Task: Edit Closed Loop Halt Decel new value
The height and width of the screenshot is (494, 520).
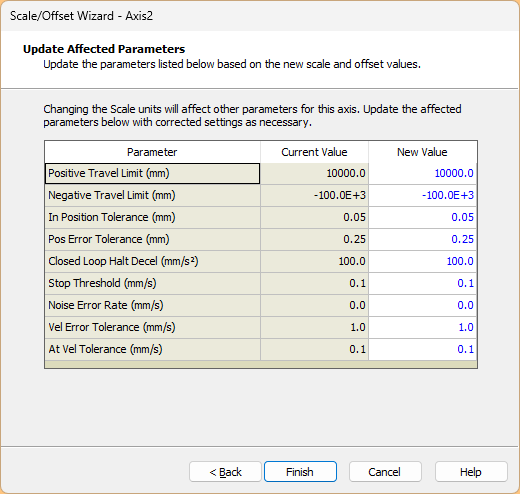Action: pos(423,261)
